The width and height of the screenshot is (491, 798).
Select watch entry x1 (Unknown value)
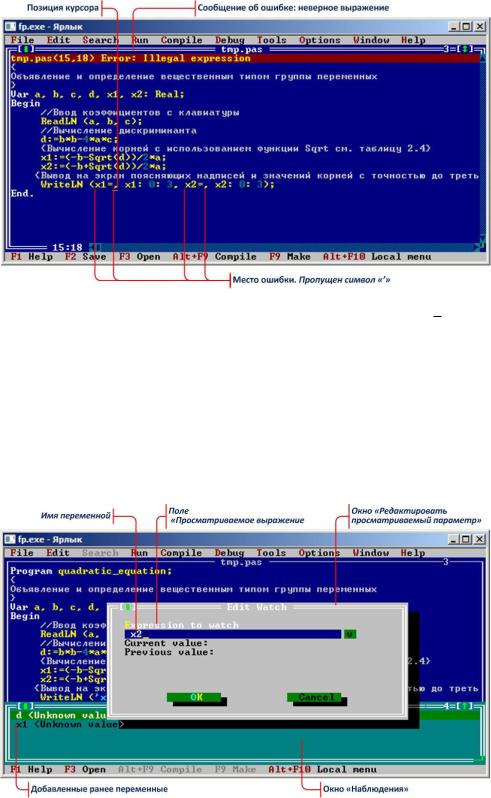point(70,725)
